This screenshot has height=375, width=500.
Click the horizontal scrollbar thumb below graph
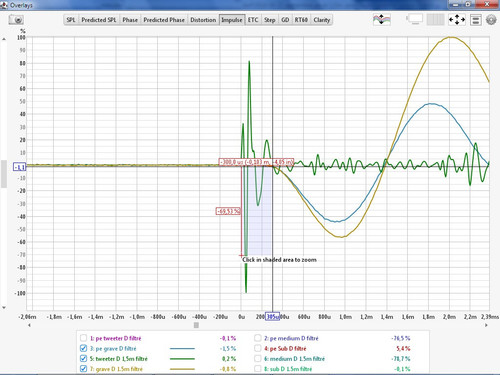(x=196, y=325)
